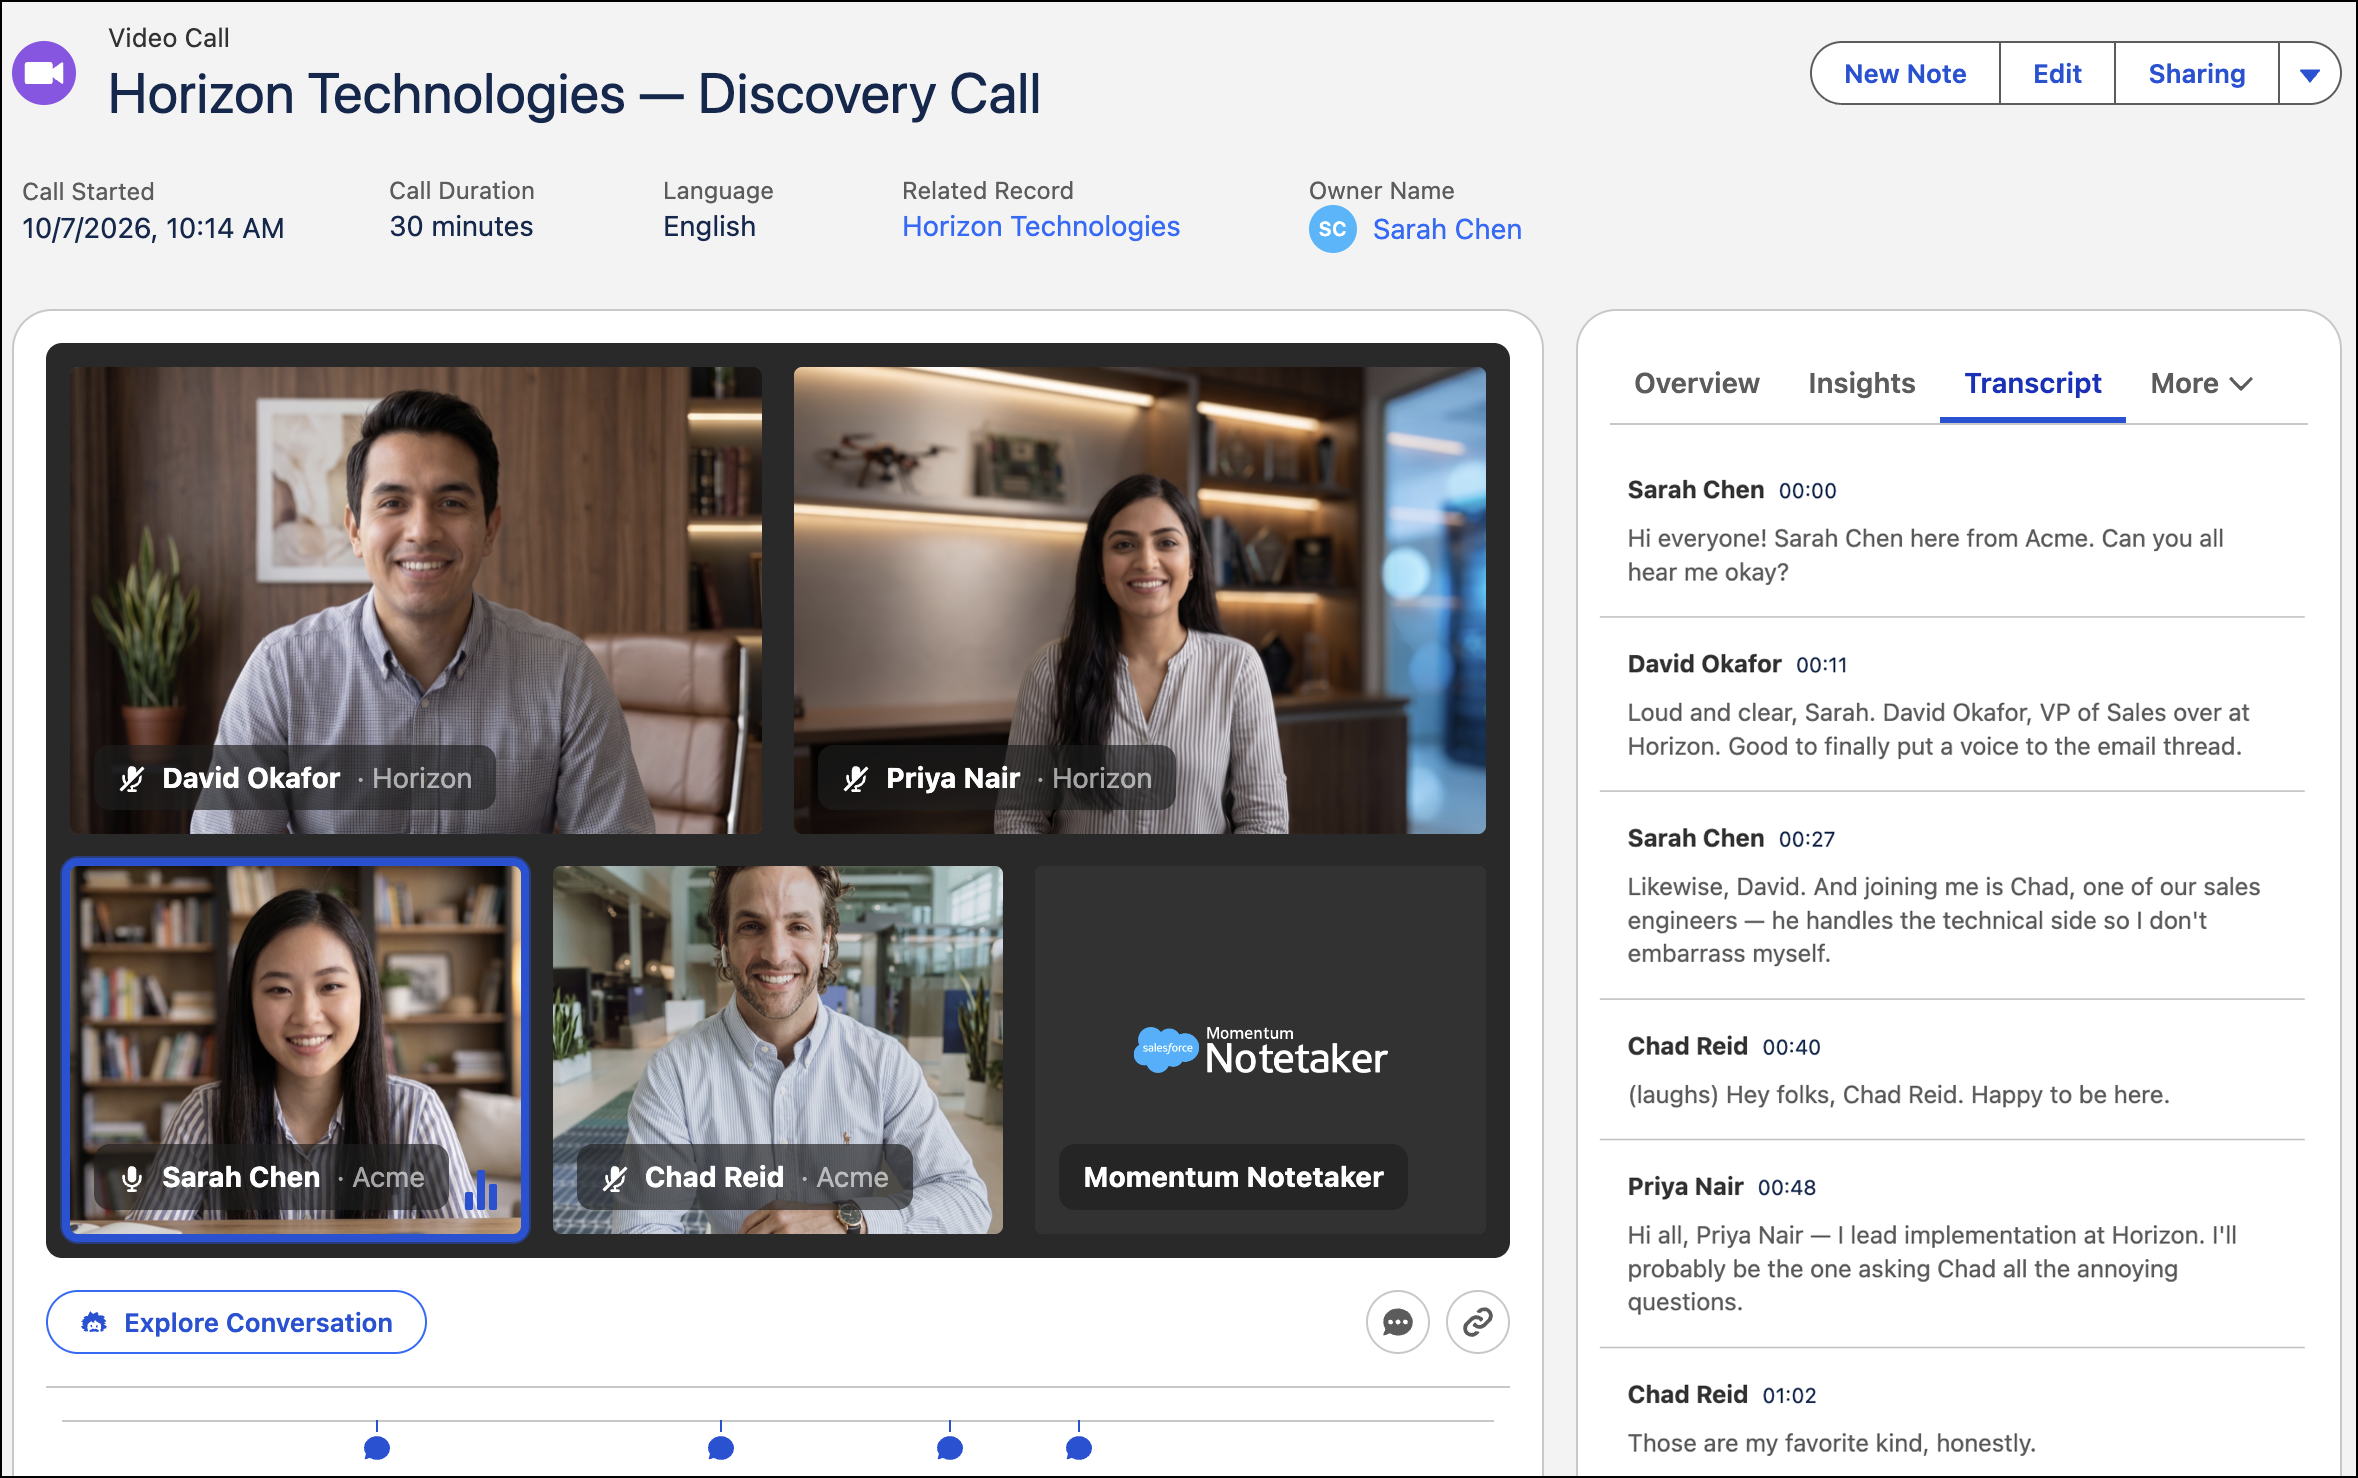
Task: Click Chad Reid's muted microphone icon
Action: tap(614, 1178)
